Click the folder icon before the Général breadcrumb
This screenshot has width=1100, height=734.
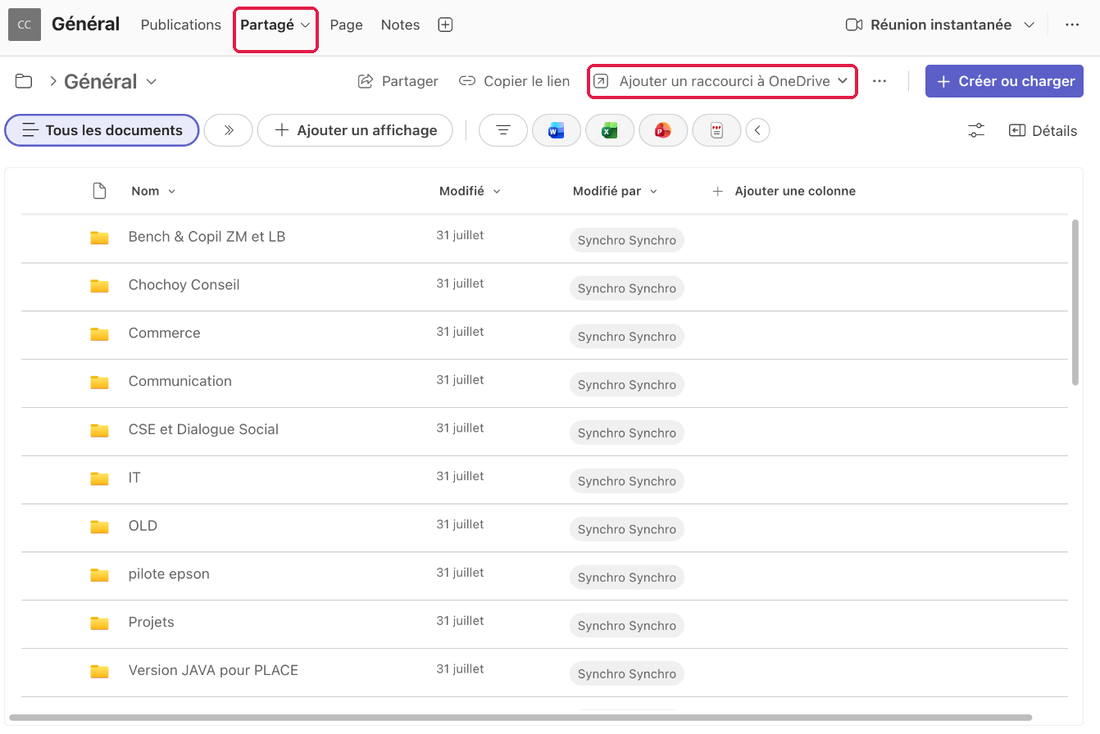24,81
